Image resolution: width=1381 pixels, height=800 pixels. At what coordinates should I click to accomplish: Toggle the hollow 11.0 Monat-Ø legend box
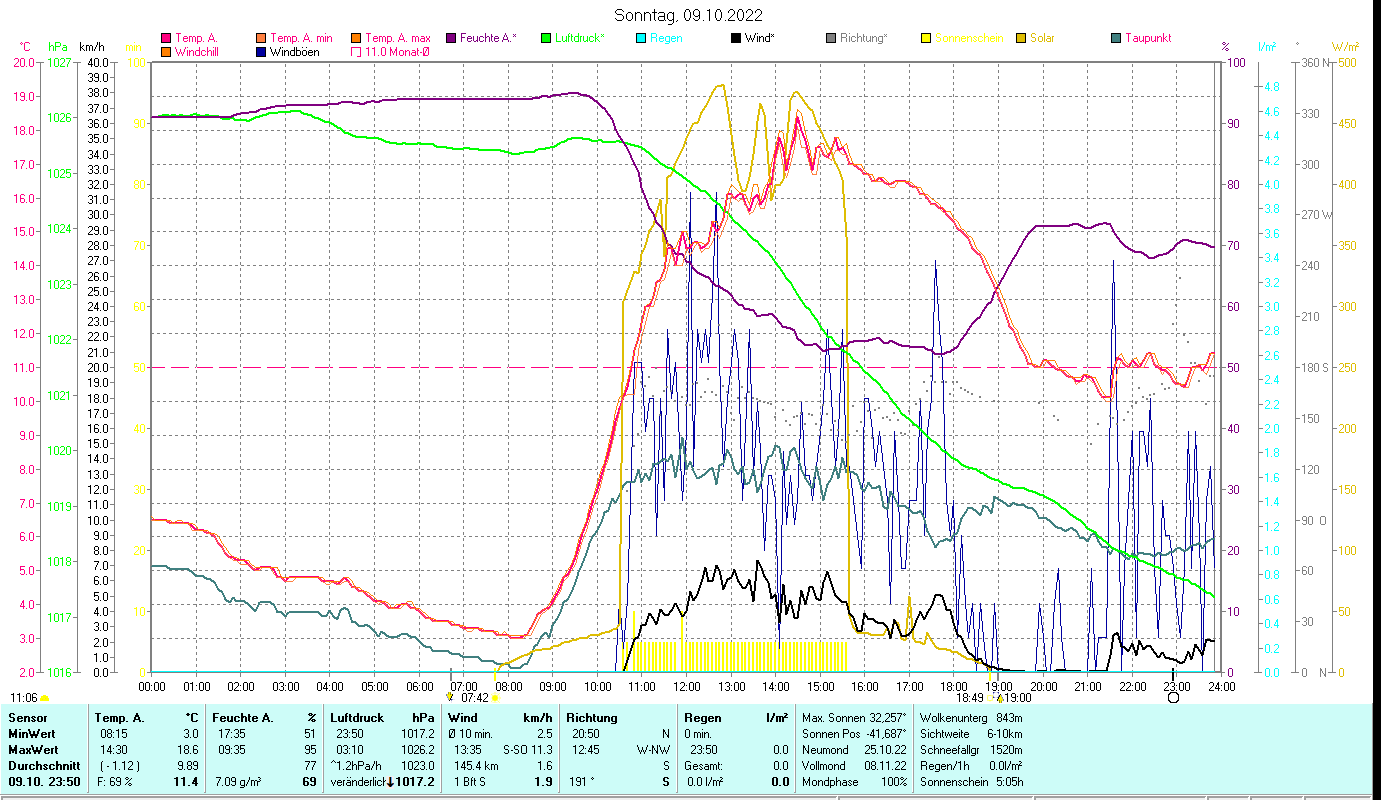pyautogui.click(x=356, y=52)
